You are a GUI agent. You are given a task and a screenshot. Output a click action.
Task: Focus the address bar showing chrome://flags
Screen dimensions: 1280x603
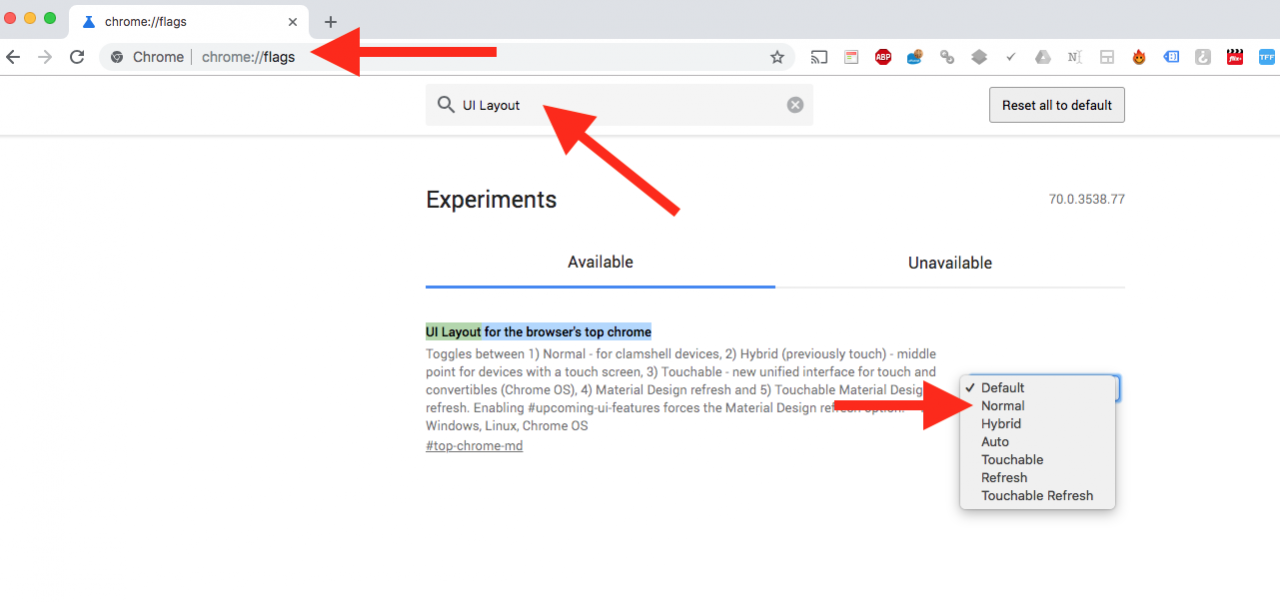point(447,57)
